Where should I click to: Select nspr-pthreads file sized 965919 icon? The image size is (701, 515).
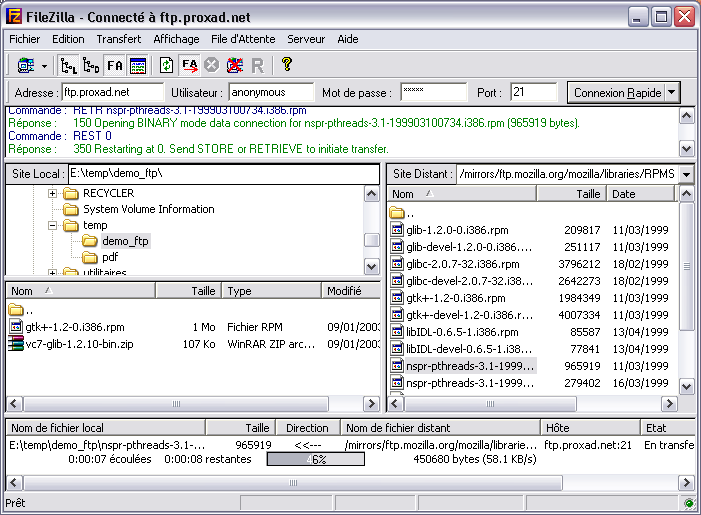397,366
